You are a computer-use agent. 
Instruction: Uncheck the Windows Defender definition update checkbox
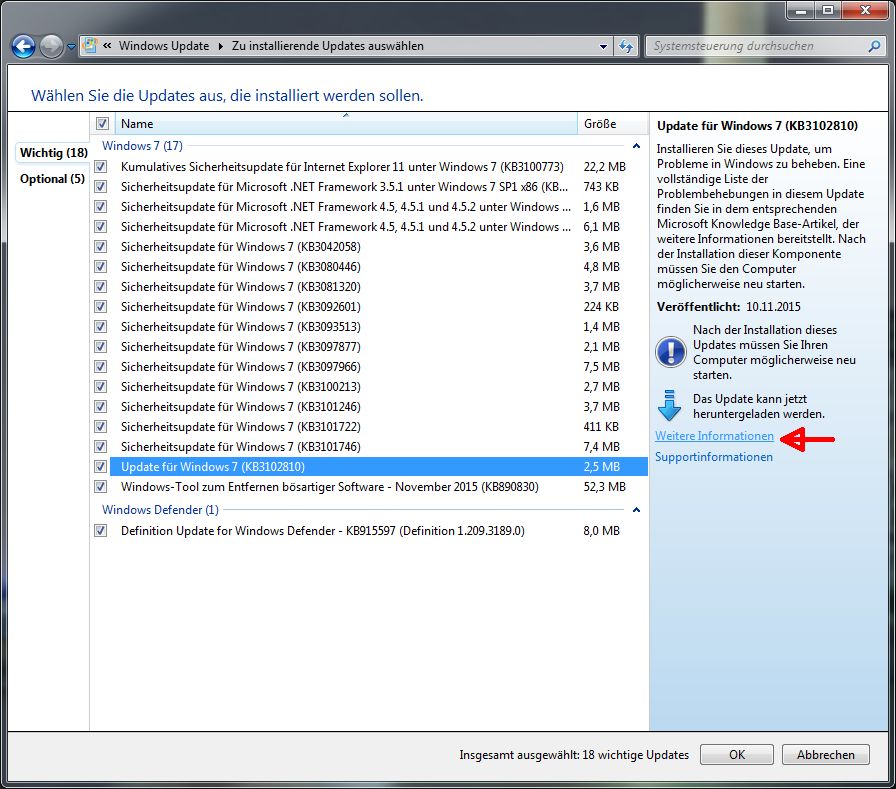point(101,530)
